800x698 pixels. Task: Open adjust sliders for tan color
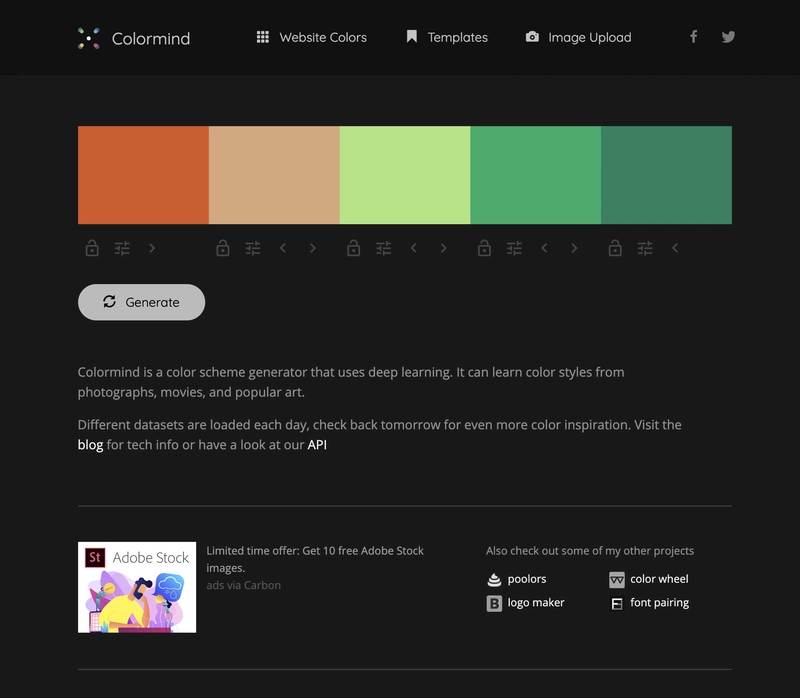click(x=253, y=248)
